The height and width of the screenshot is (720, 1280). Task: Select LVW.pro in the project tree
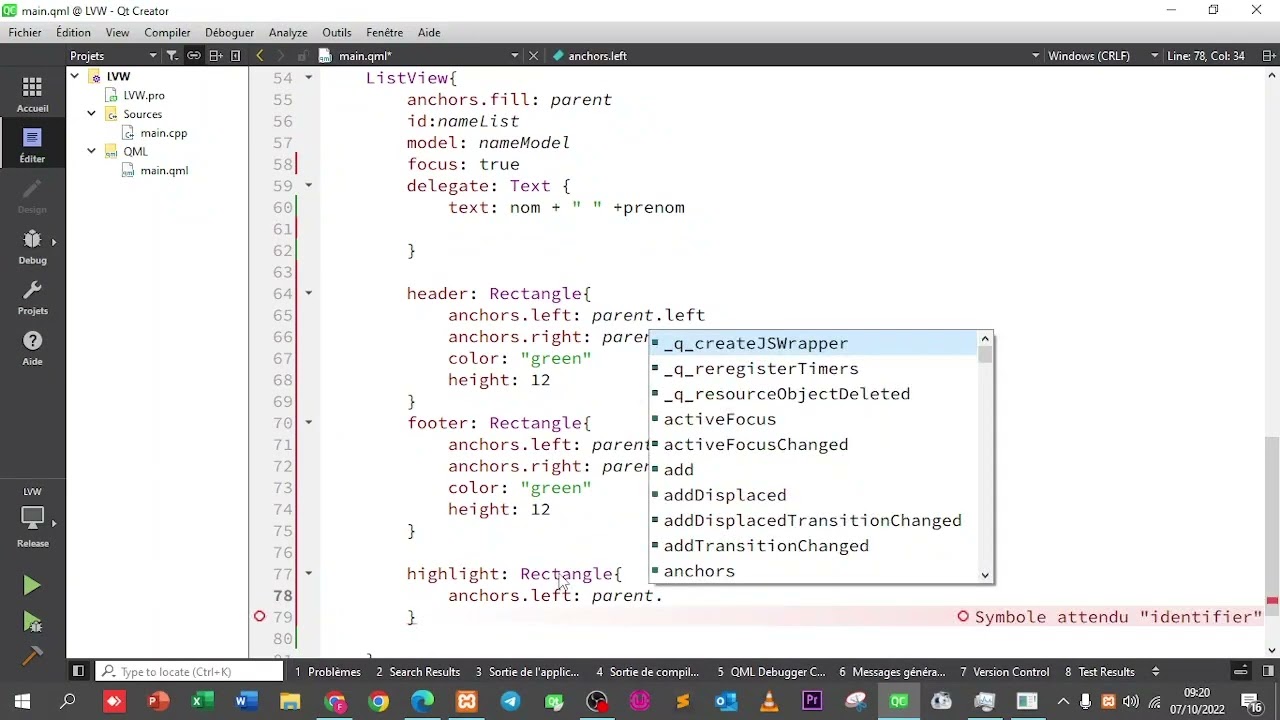point(144,95)
